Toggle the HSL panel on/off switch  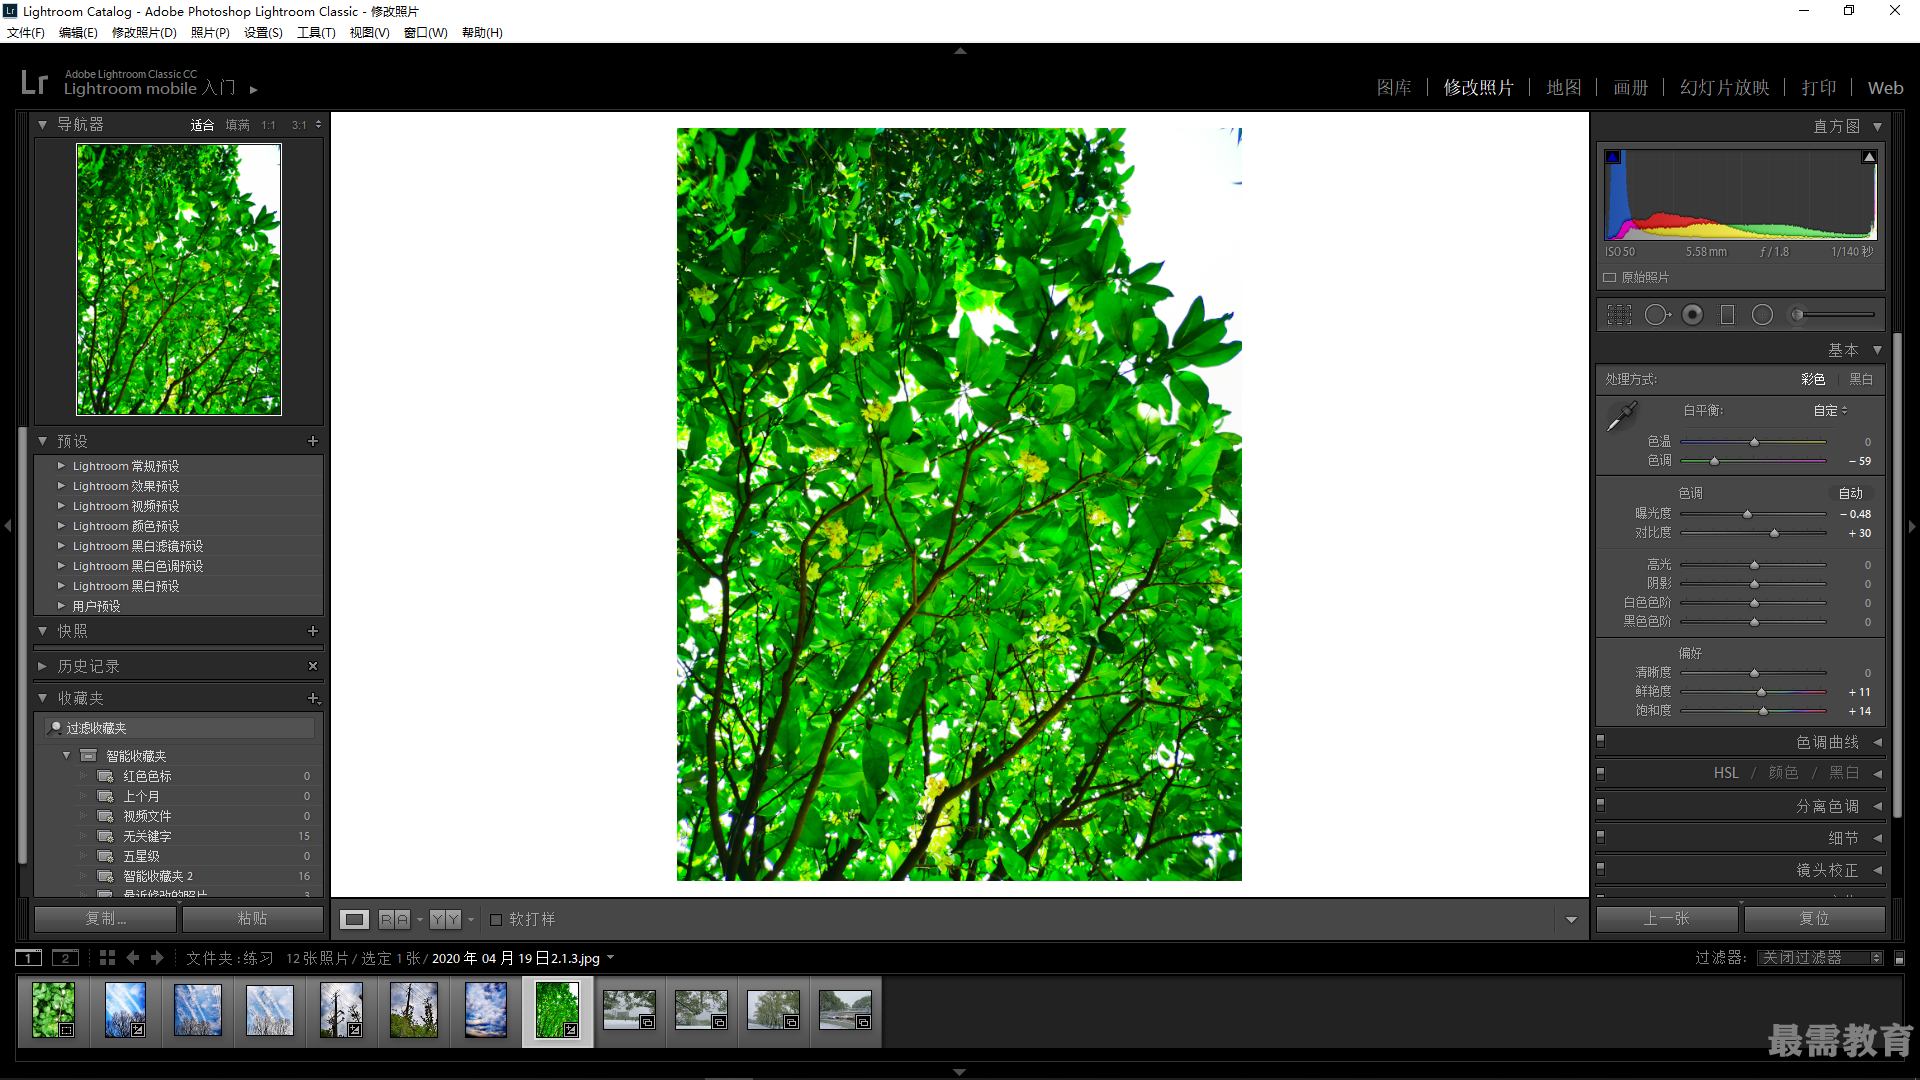pyautogui.click(x=1601, y=773)
